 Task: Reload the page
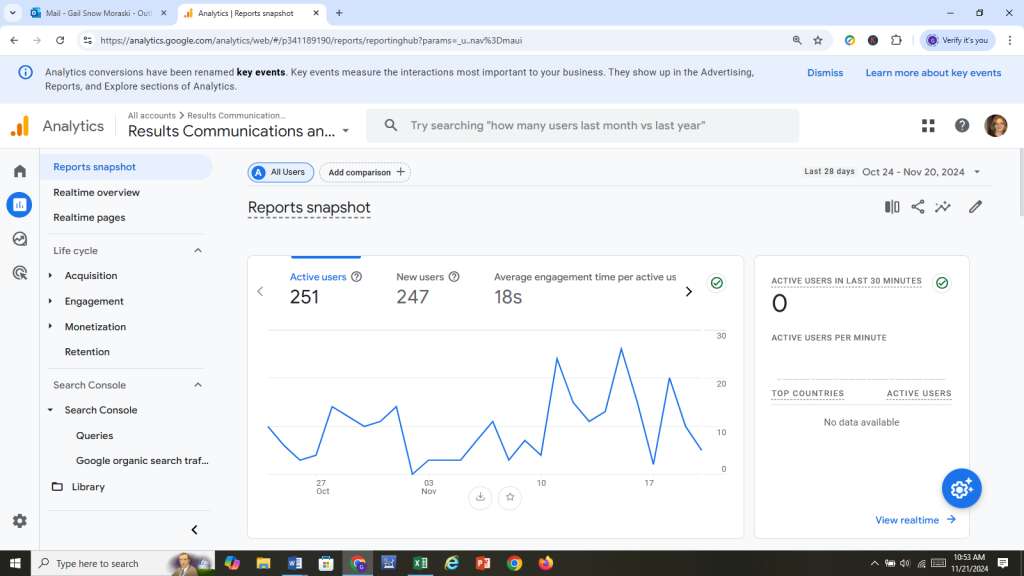(60, 40)
